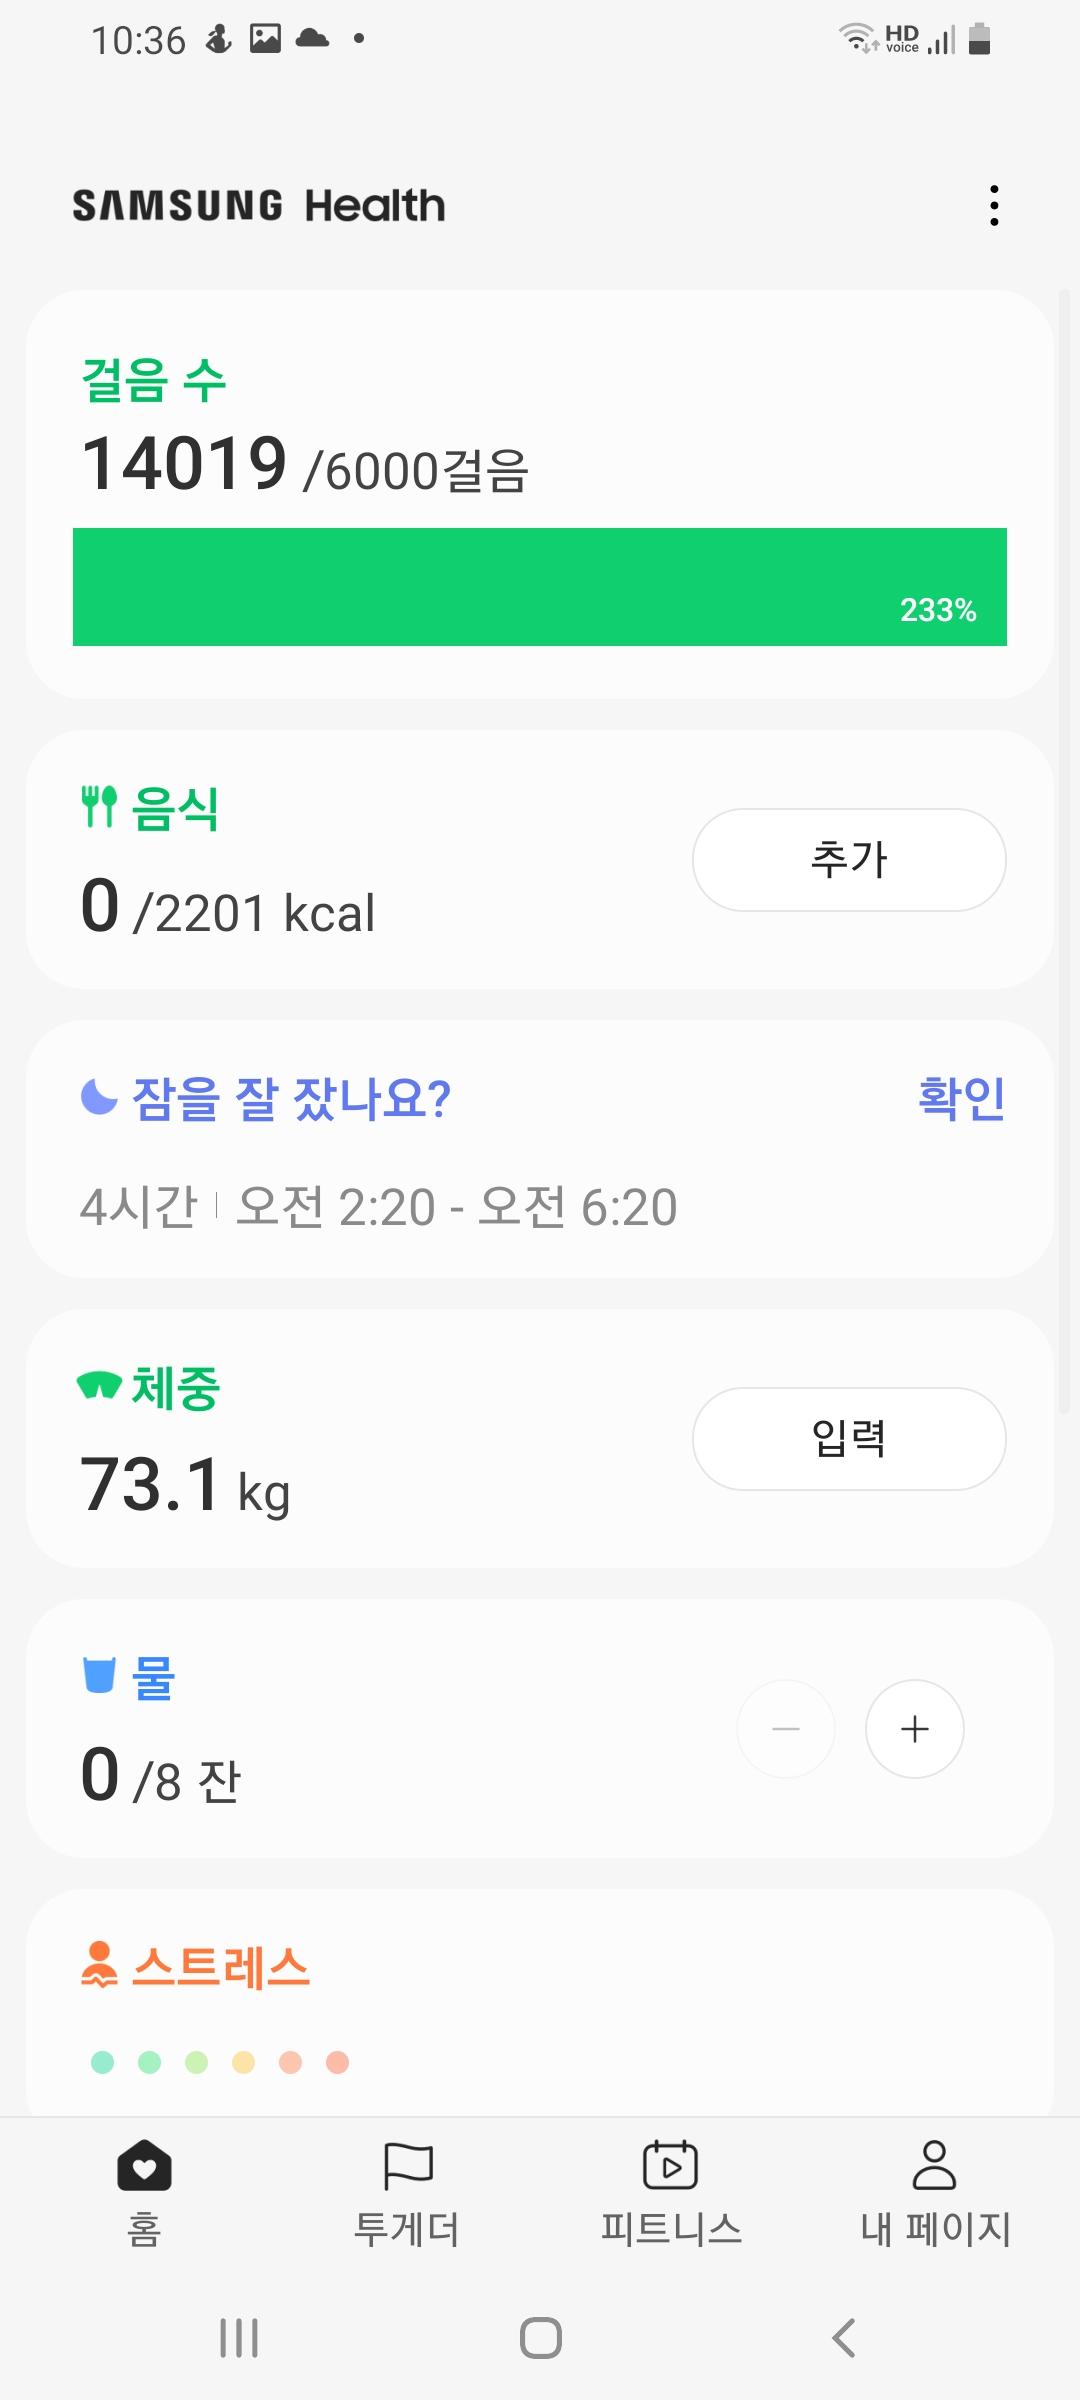Open the 스트레스 card
The width and height of the screenshot is (1080, 2400).
click(x=540, y=2000)
